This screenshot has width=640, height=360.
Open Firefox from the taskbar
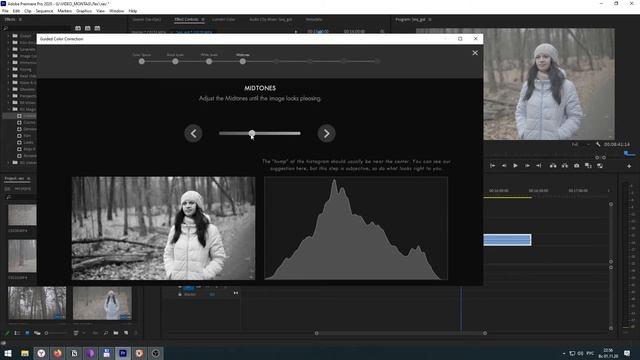point(58,353)
